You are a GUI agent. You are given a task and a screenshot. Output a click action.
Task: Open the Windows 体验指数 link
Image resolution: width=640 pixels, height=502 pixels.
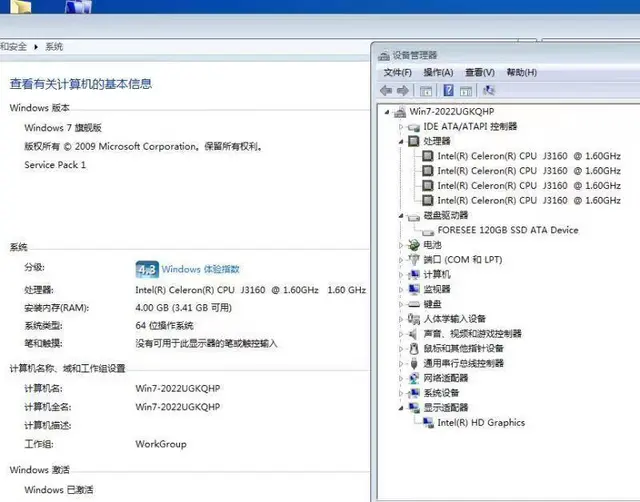[x=200, y=269]
